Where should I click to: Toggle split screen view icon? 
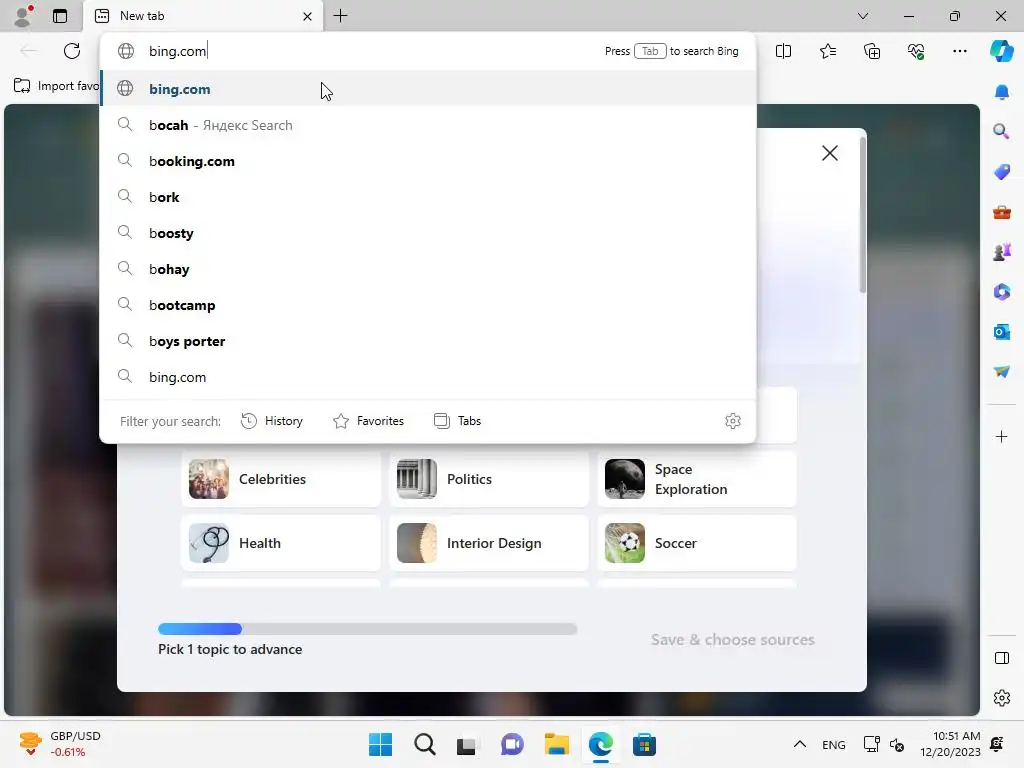783,51
